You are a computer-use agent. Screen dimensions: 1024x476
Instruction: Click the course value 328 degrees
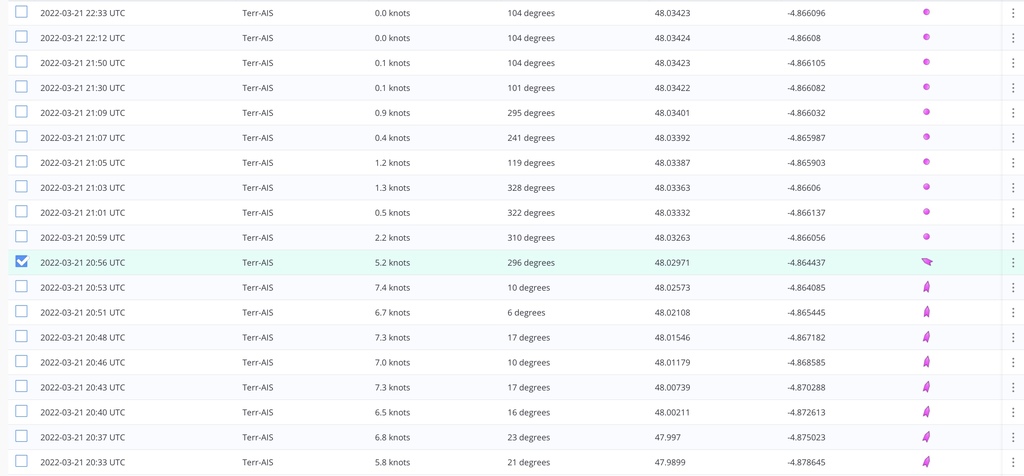pos(531,187)
